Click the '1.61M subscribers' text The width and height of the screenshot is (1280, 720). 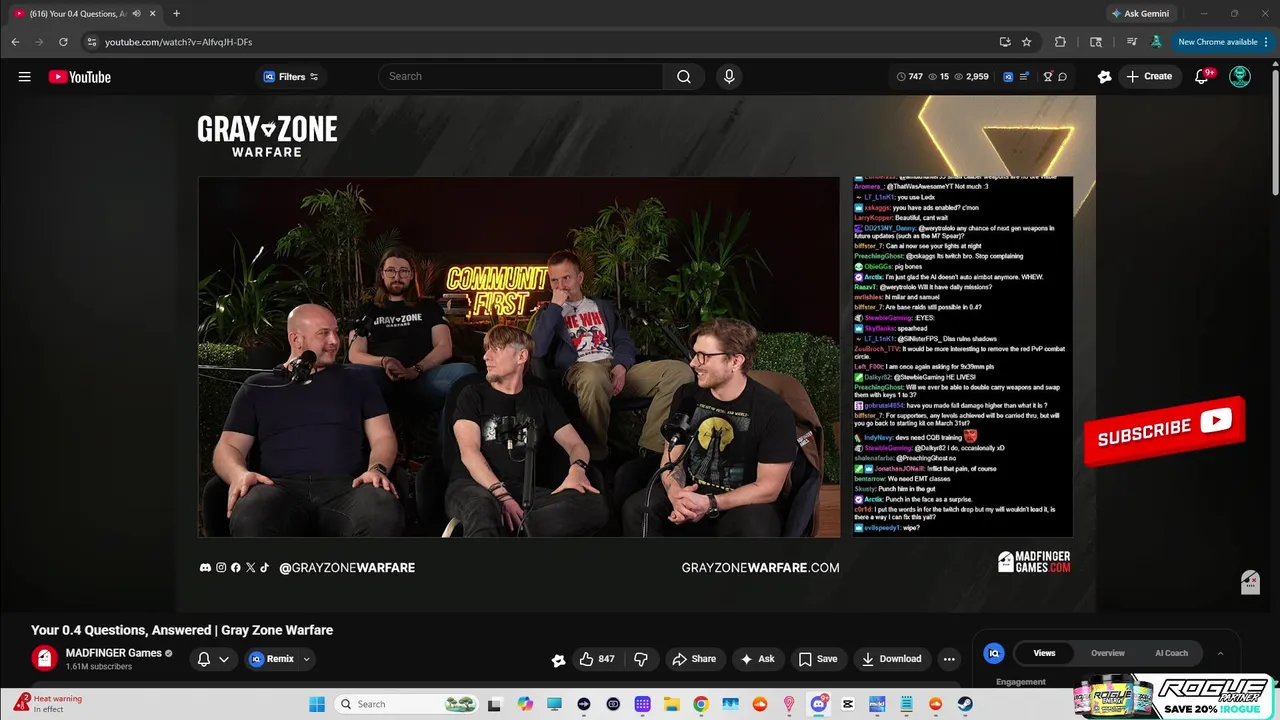coord(99,667)
